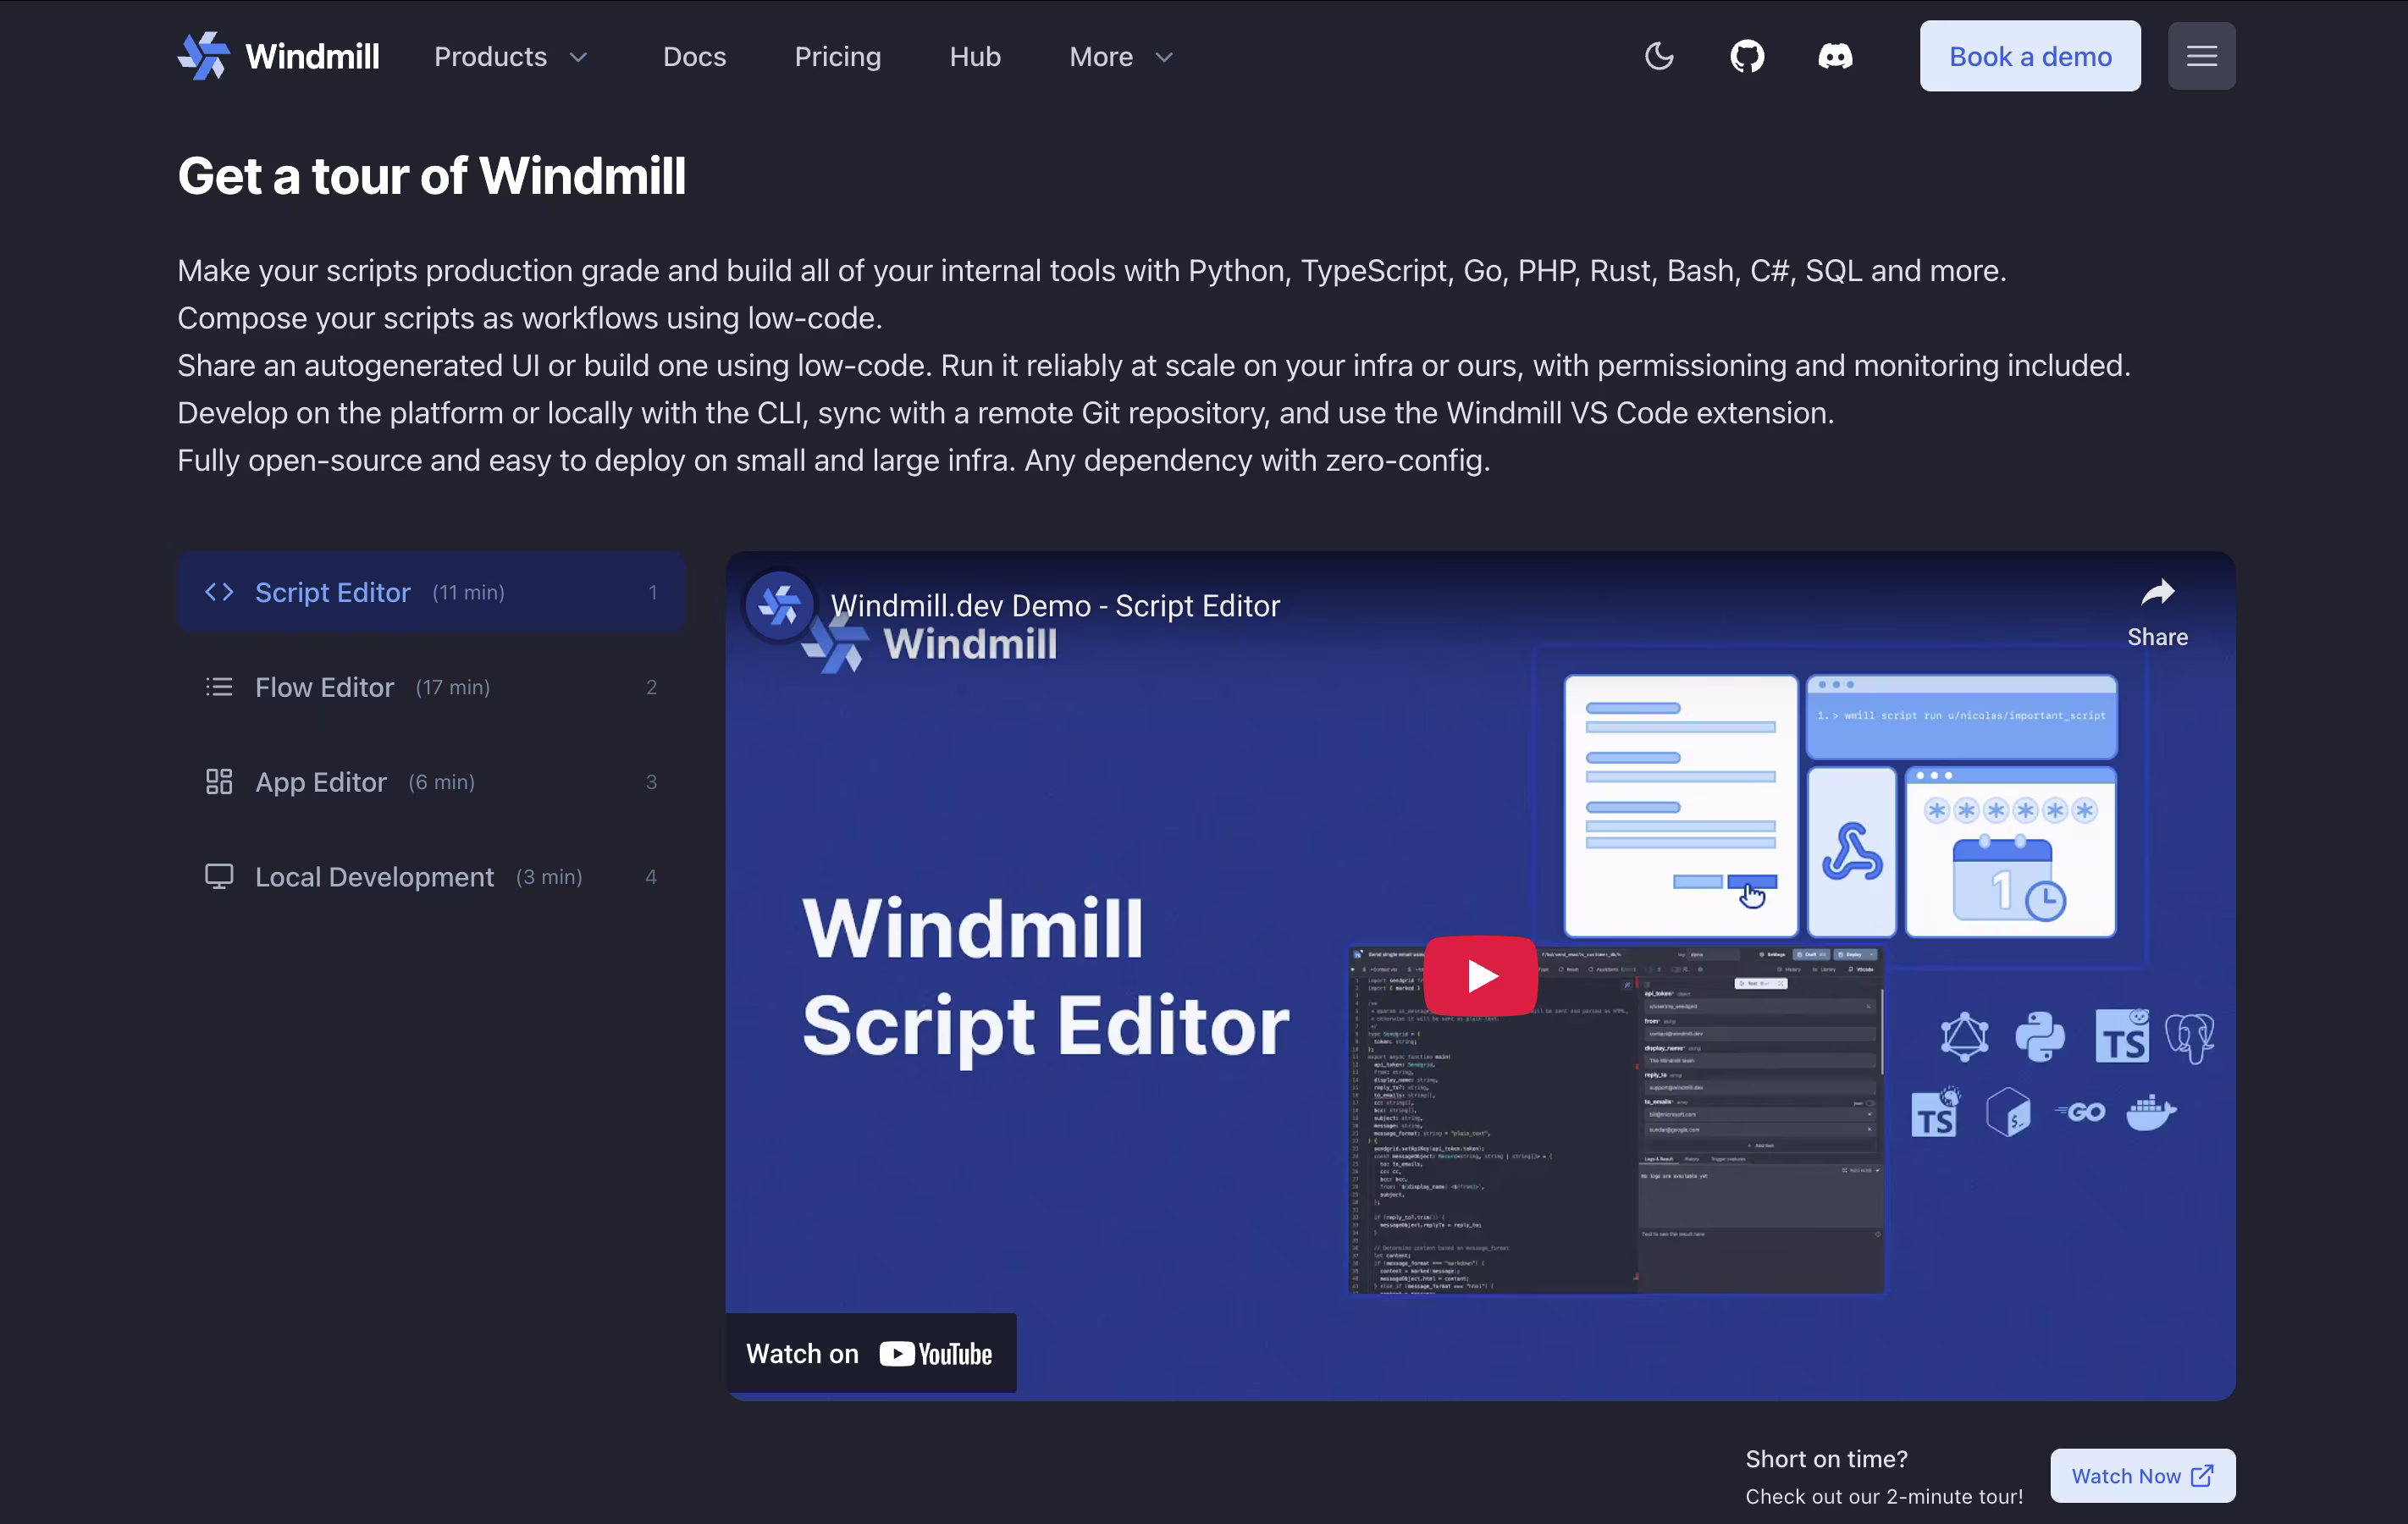Click Watch on YouTube link

pos(870,1353)
